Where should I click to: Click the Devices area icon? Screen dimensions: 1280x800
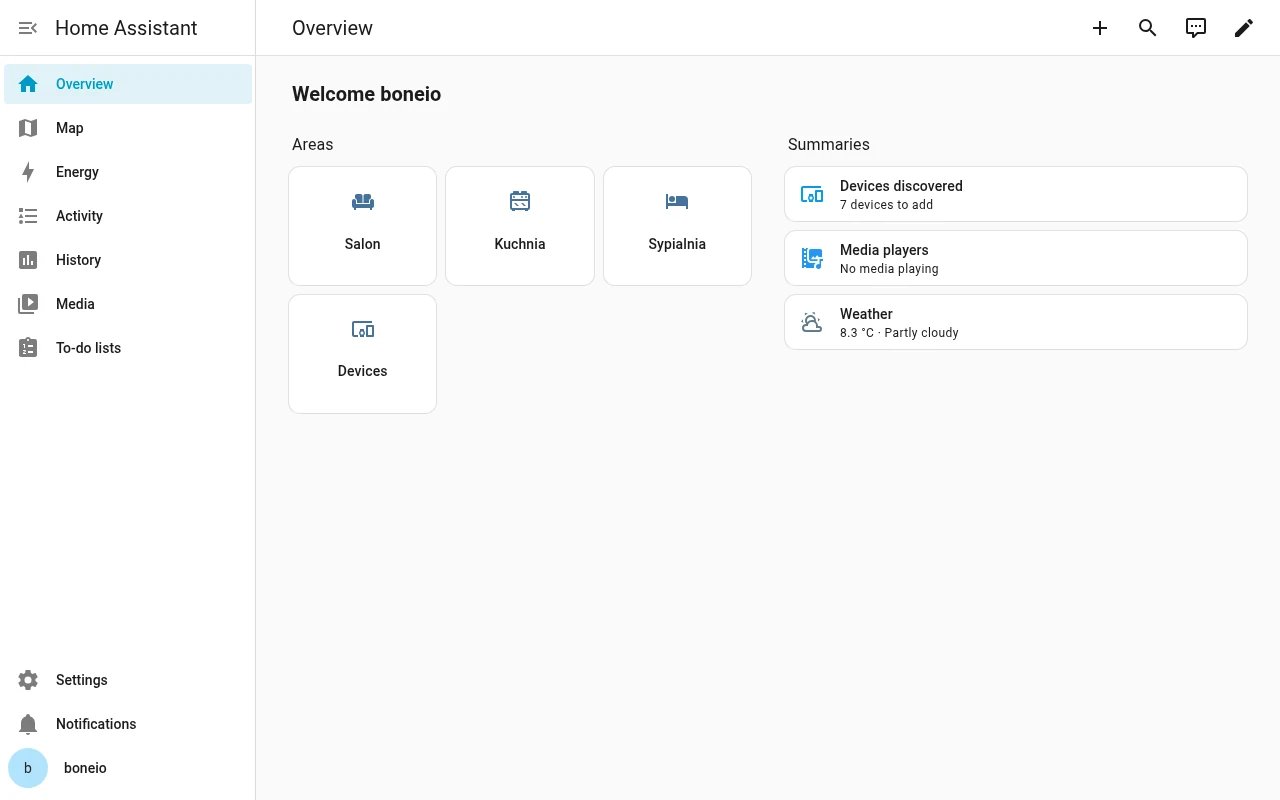click(363, 329)
